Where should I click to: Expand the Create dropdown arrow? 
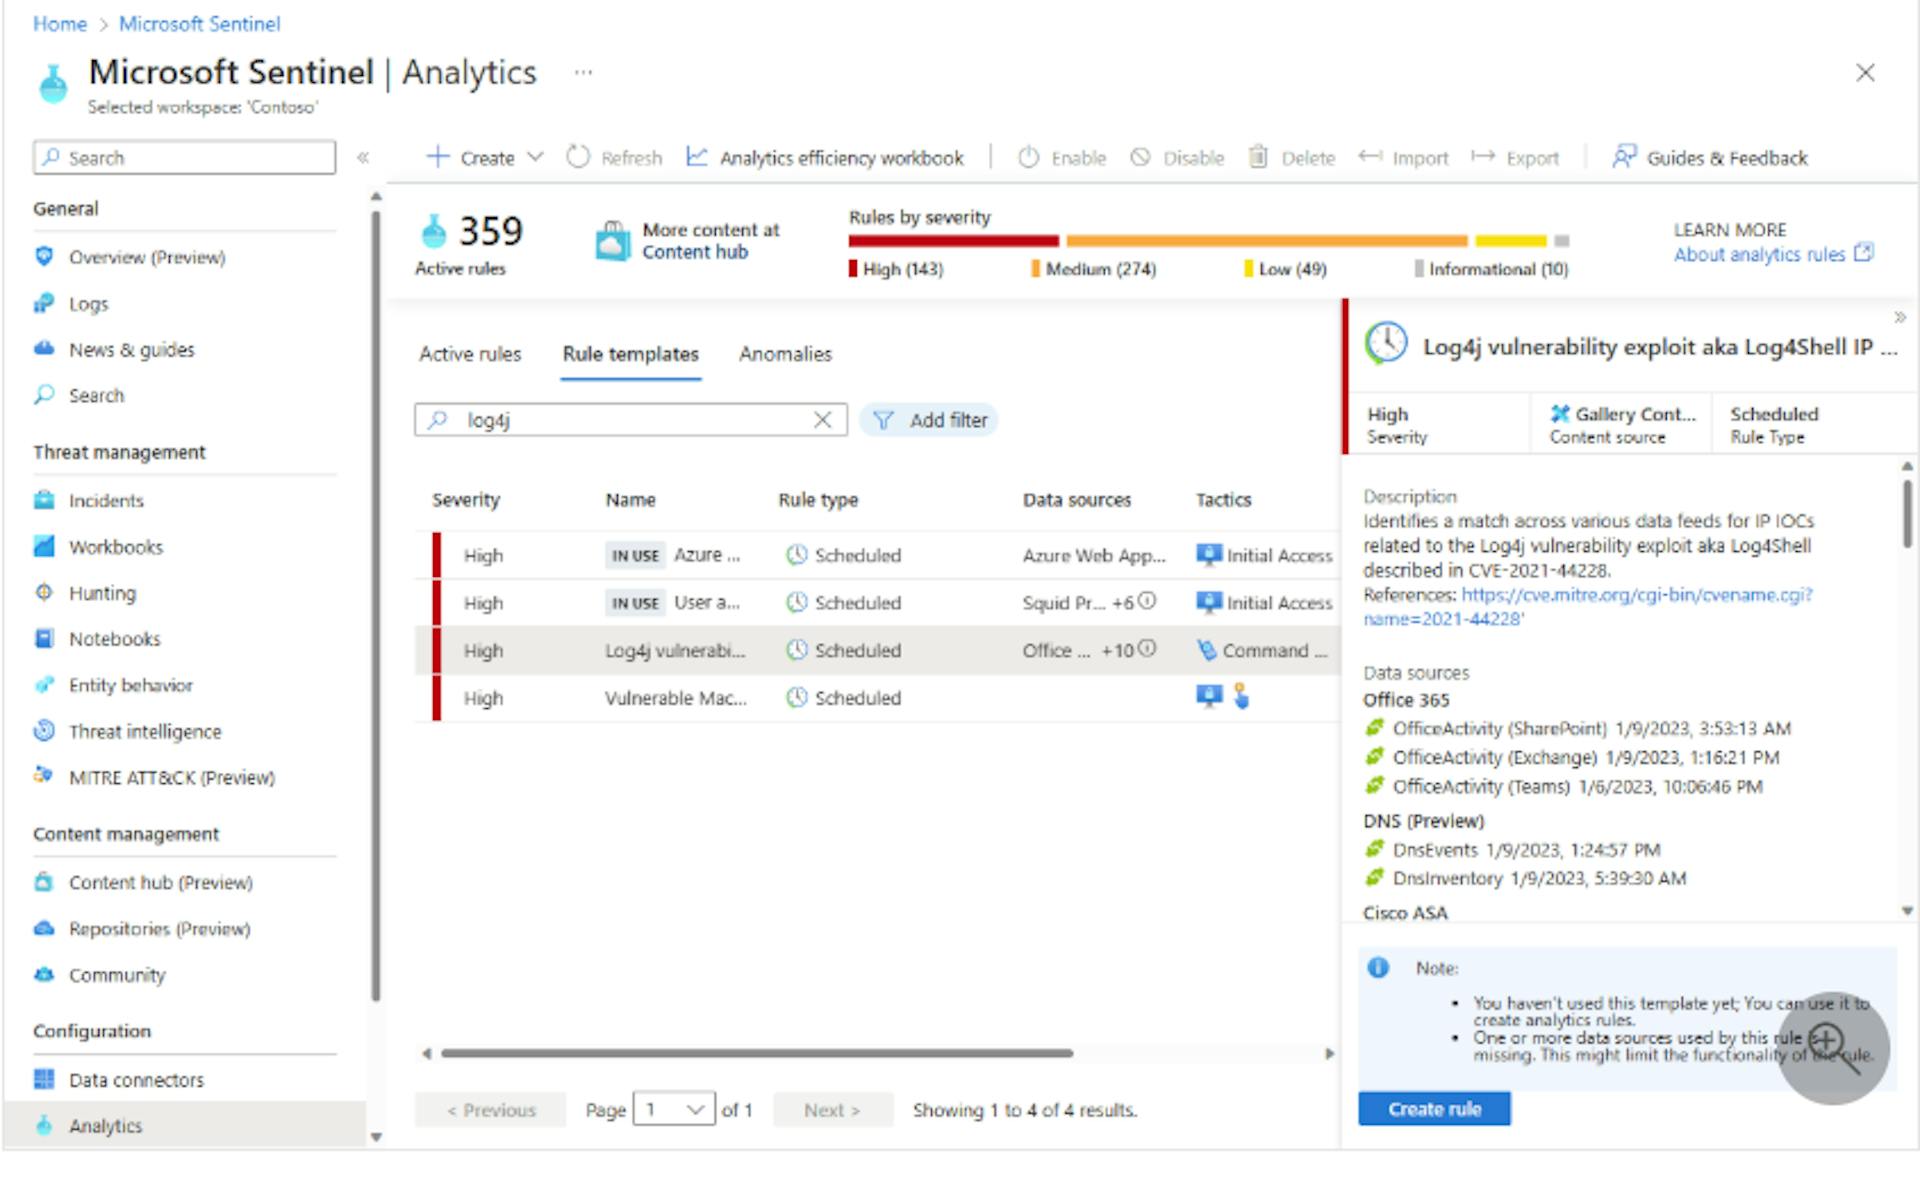tap(535, 157)
